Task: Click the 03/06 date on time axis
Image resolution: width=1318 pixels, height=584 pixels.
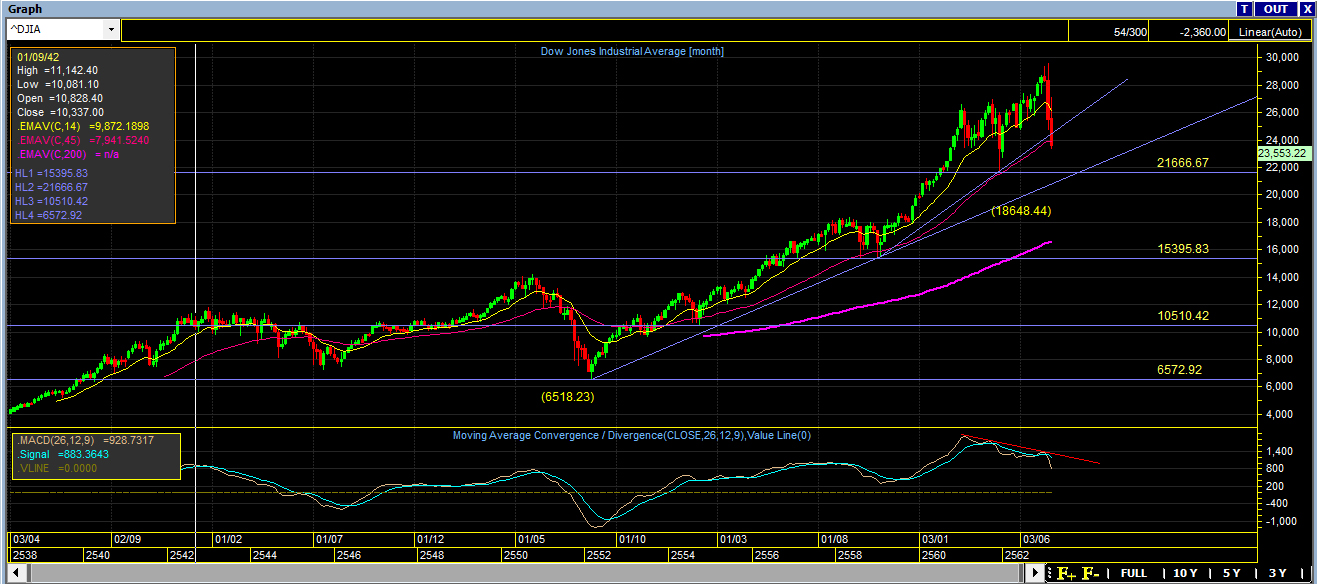Action: point(1035,538)
